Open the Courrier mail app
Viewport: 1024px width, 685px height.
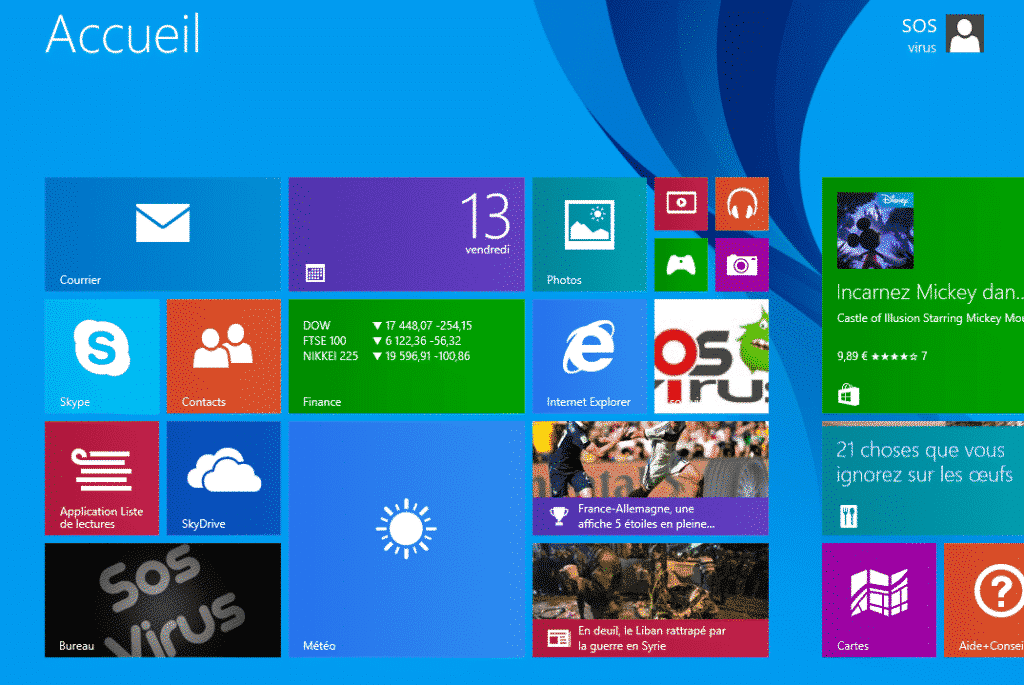coord(162,233)
